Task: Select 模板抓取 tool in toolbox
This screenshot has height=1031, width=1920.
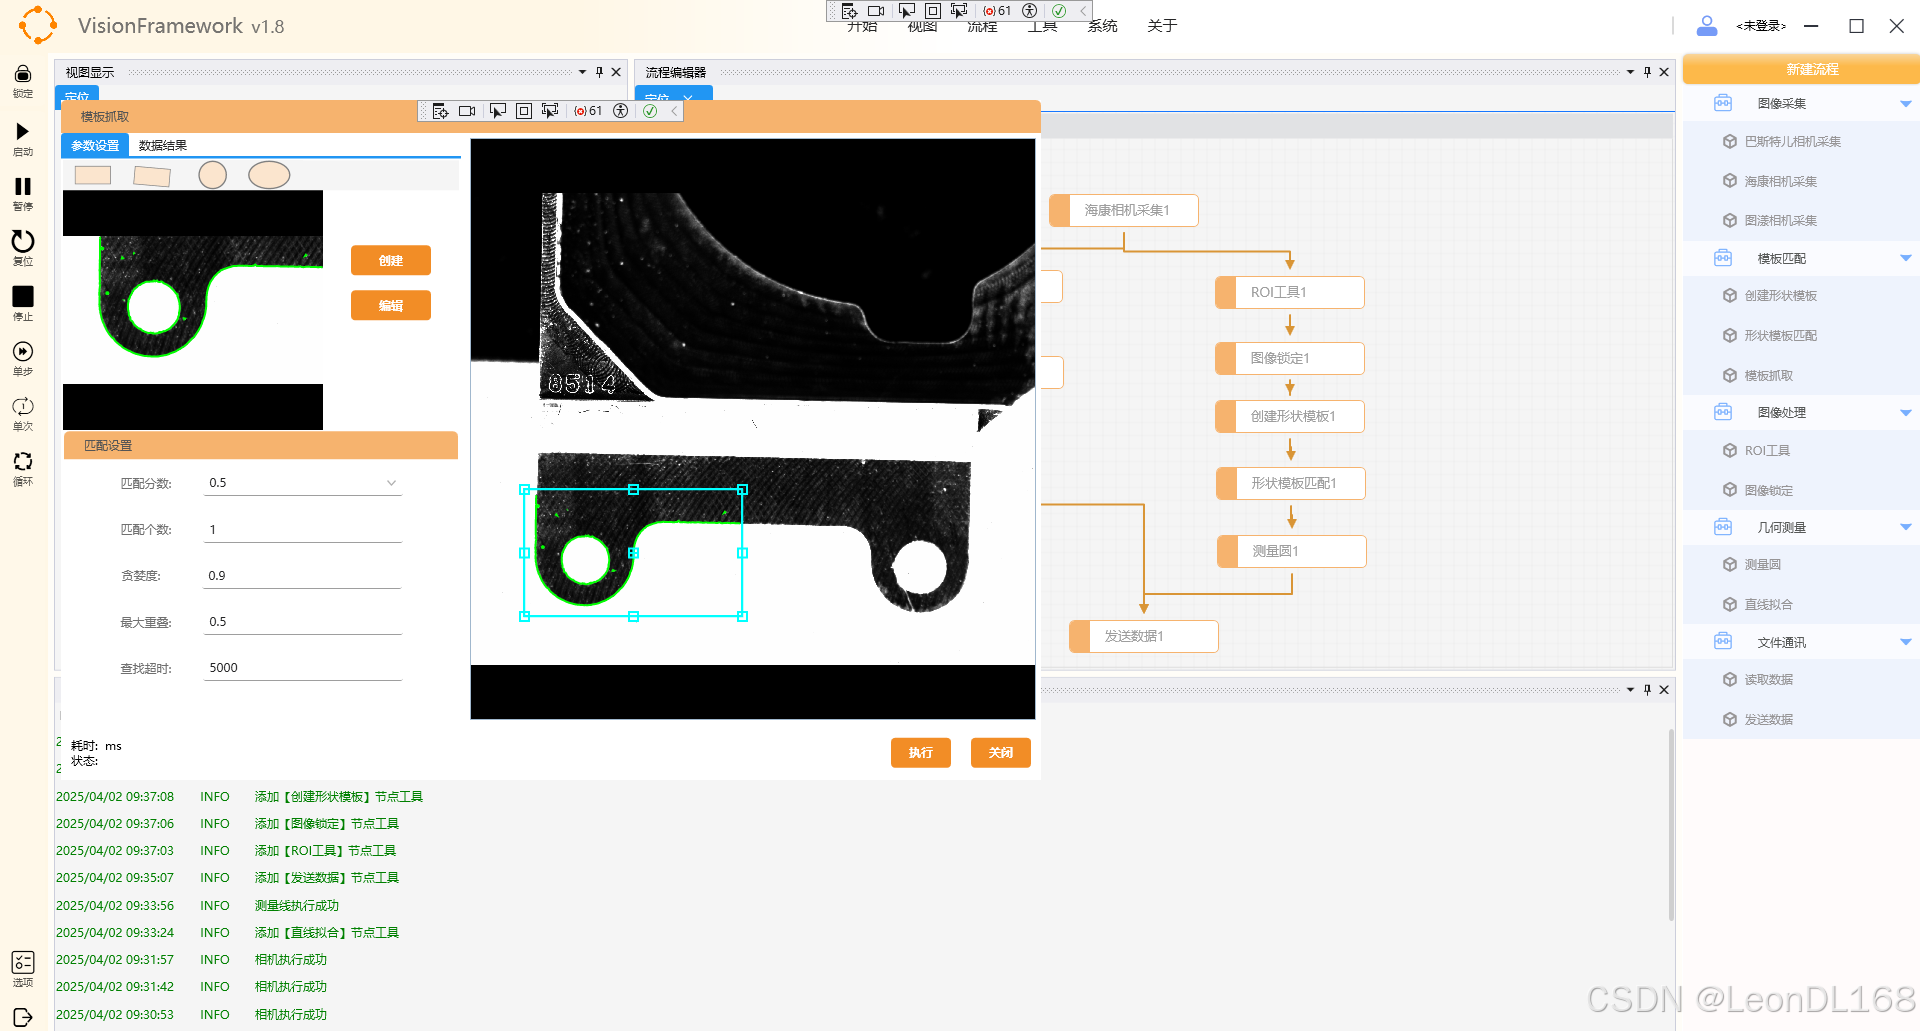Action: pos(1768,376)
